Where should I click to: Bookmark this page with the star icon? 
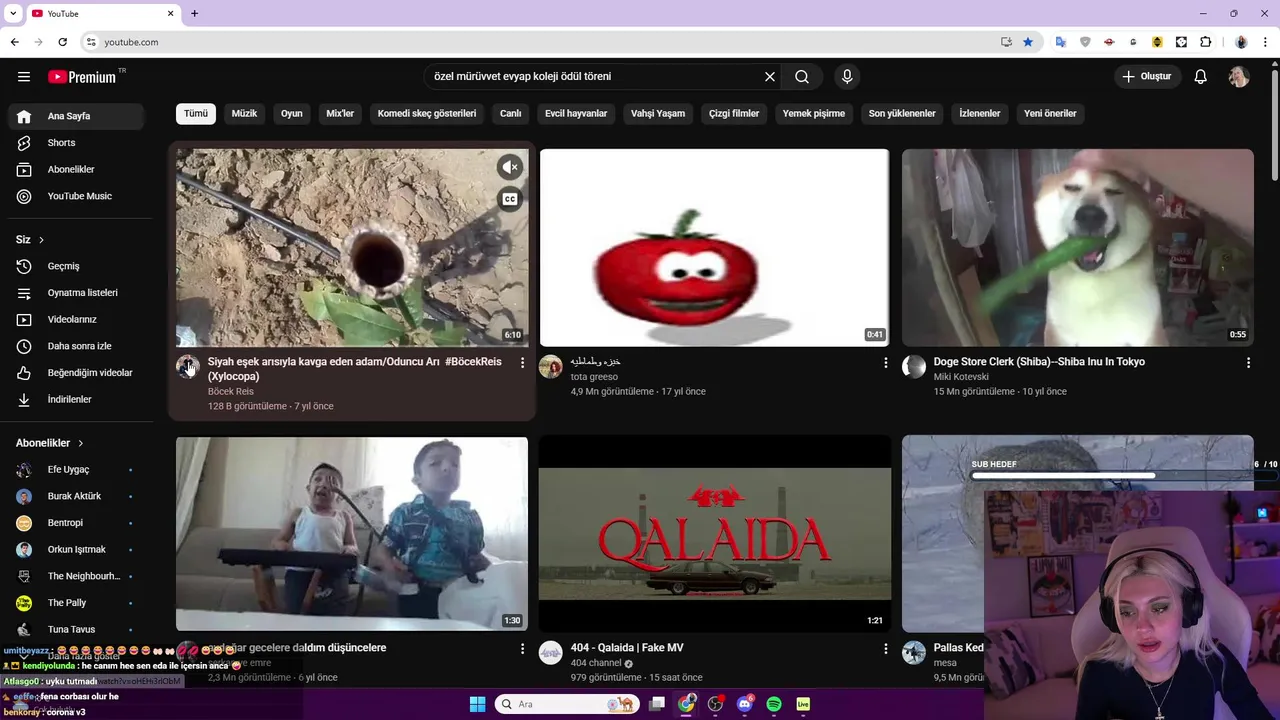(x=1028, y=42)
